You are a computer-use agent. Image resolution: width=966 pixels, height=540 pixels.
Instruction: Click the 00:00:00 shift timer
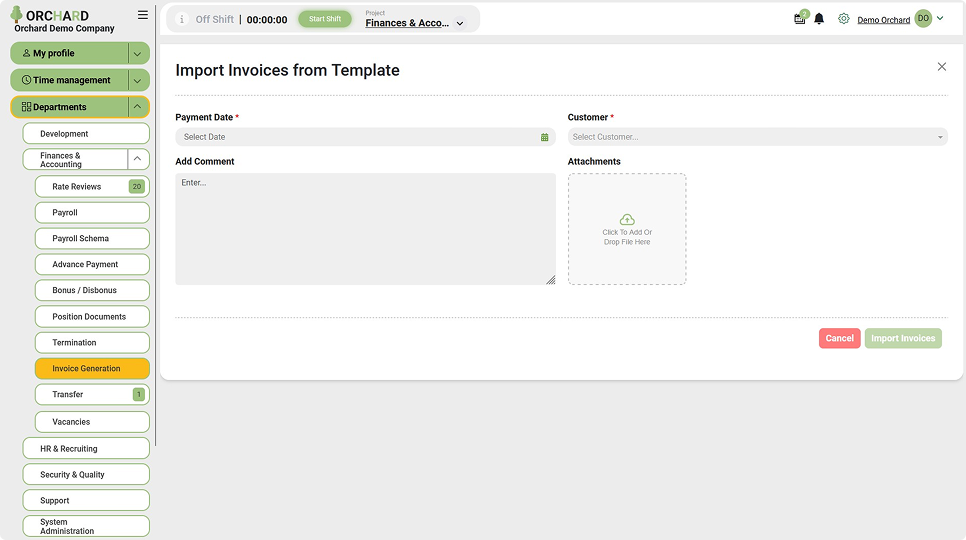(x=267, y=20)
